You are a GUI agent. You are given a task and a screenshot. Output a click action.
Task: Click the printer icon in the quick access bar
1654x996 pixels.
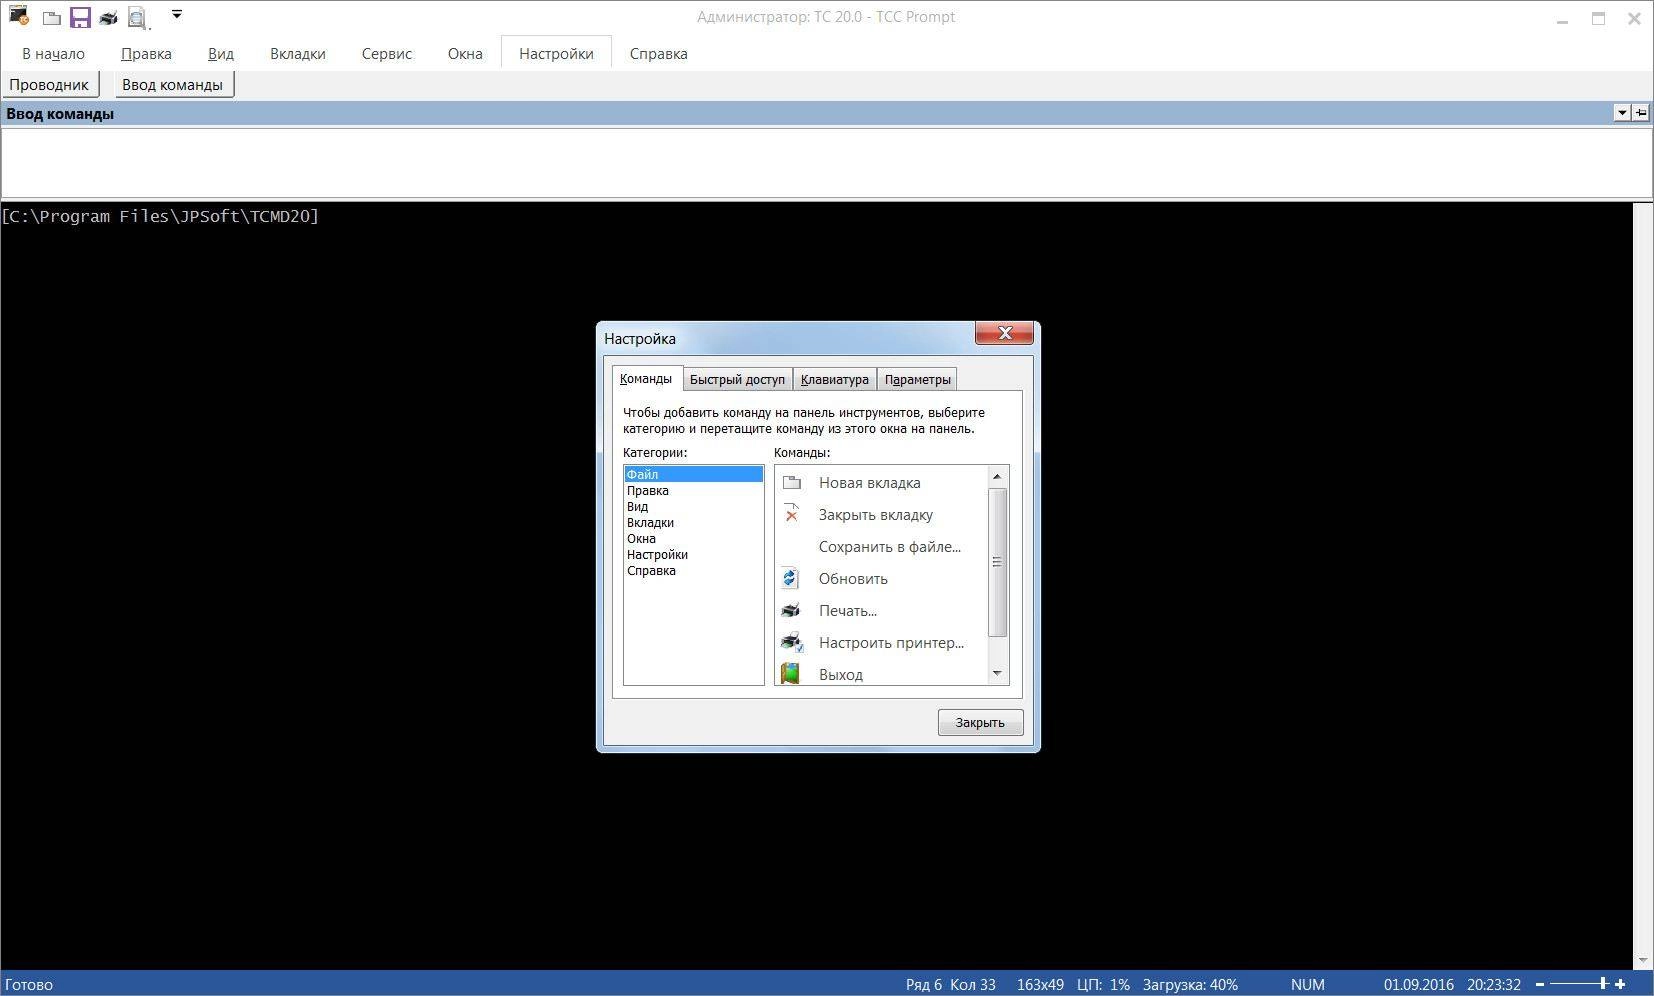108,18
